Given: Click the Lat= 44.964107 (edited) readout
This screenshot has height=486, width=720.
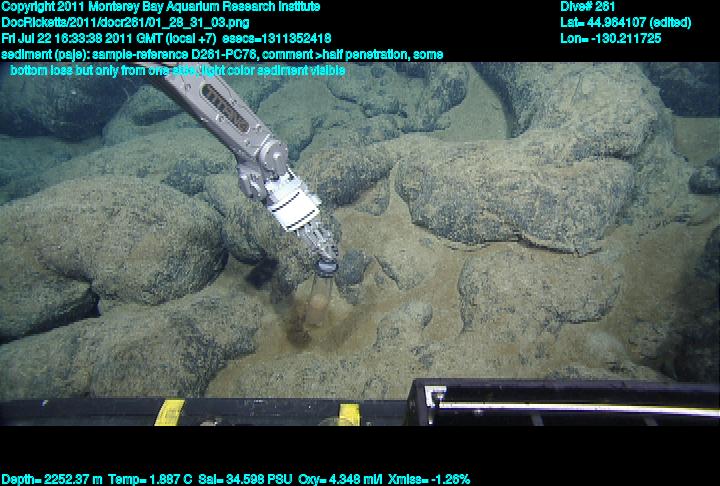Looking at the screenshot, I should 625,22.
